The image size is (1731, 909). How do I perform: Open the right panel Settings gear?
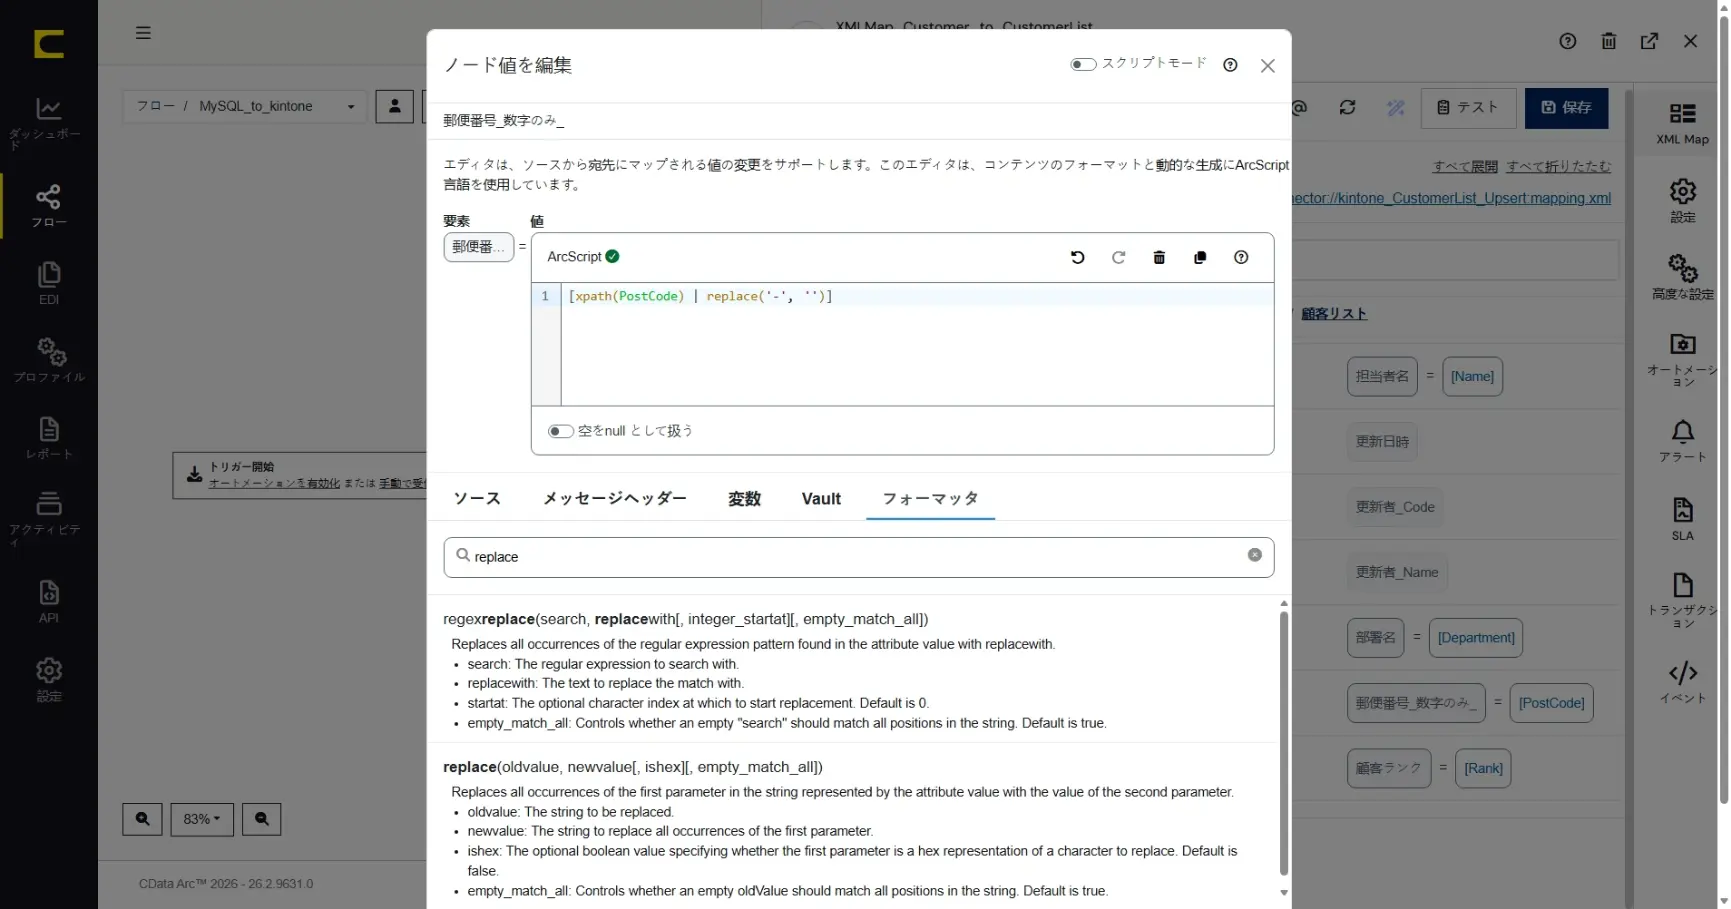click(1682, 200)
